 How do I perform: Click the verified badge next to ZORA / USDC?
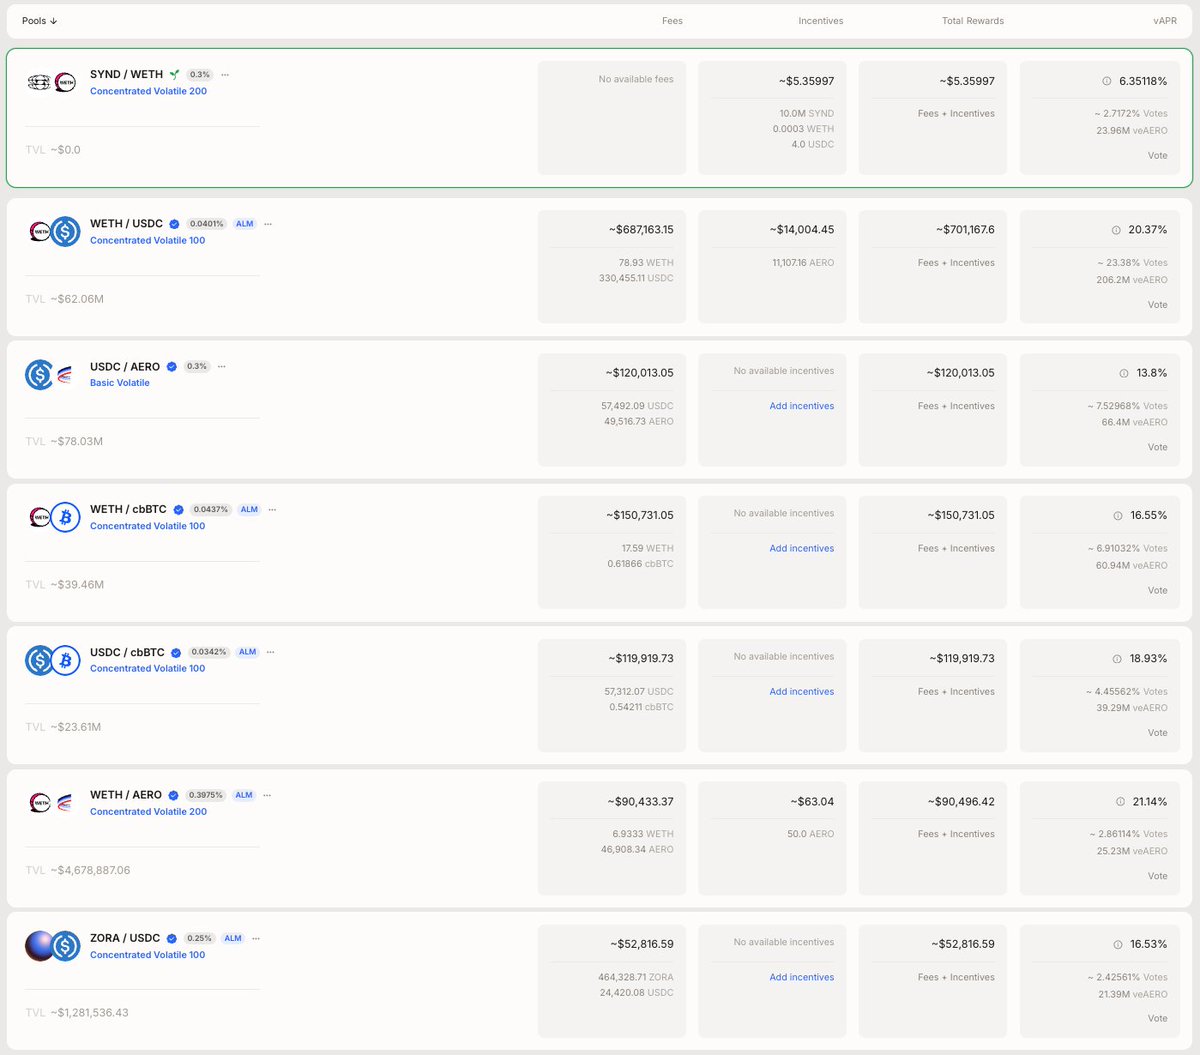[x=172, y=939]
